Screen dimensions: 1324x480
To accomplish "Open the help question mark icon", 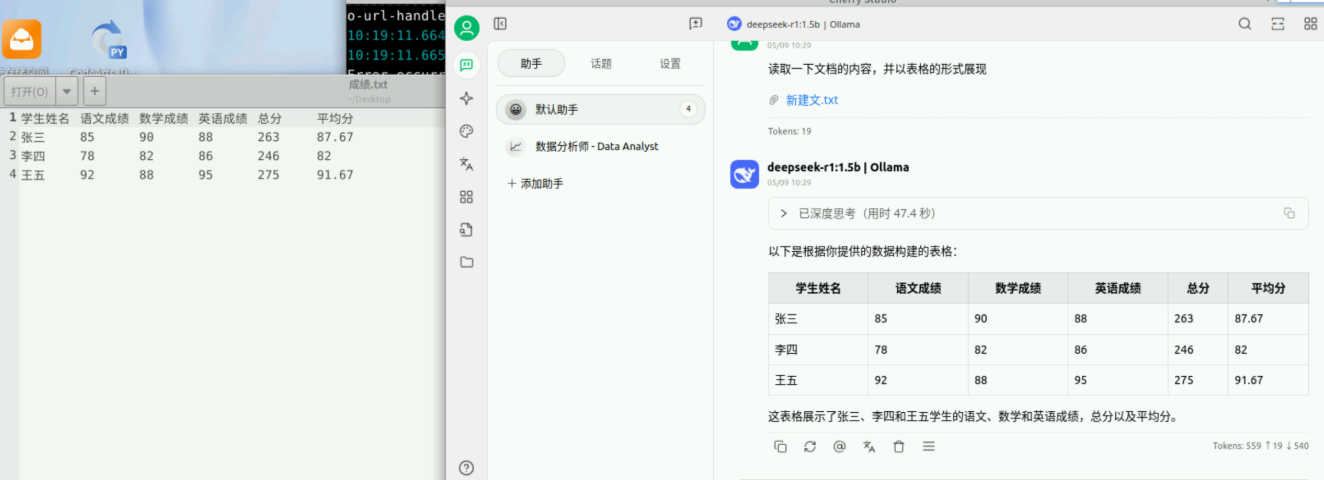I will coord(466,467).
